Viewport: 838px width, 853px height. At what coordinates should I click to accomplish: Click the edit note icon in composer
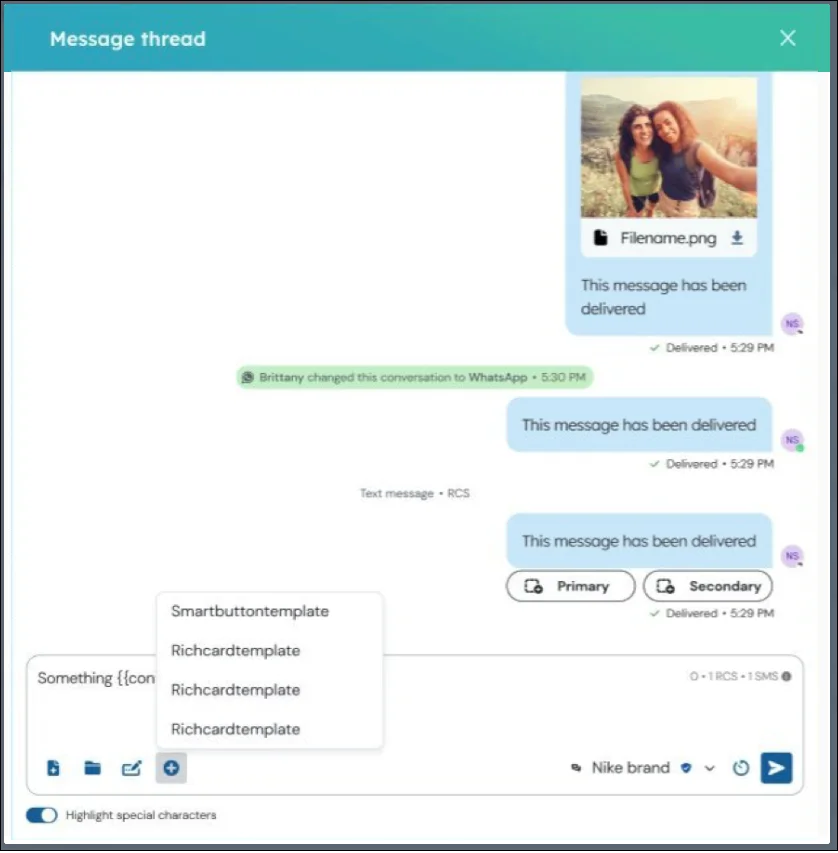(132, 768)
